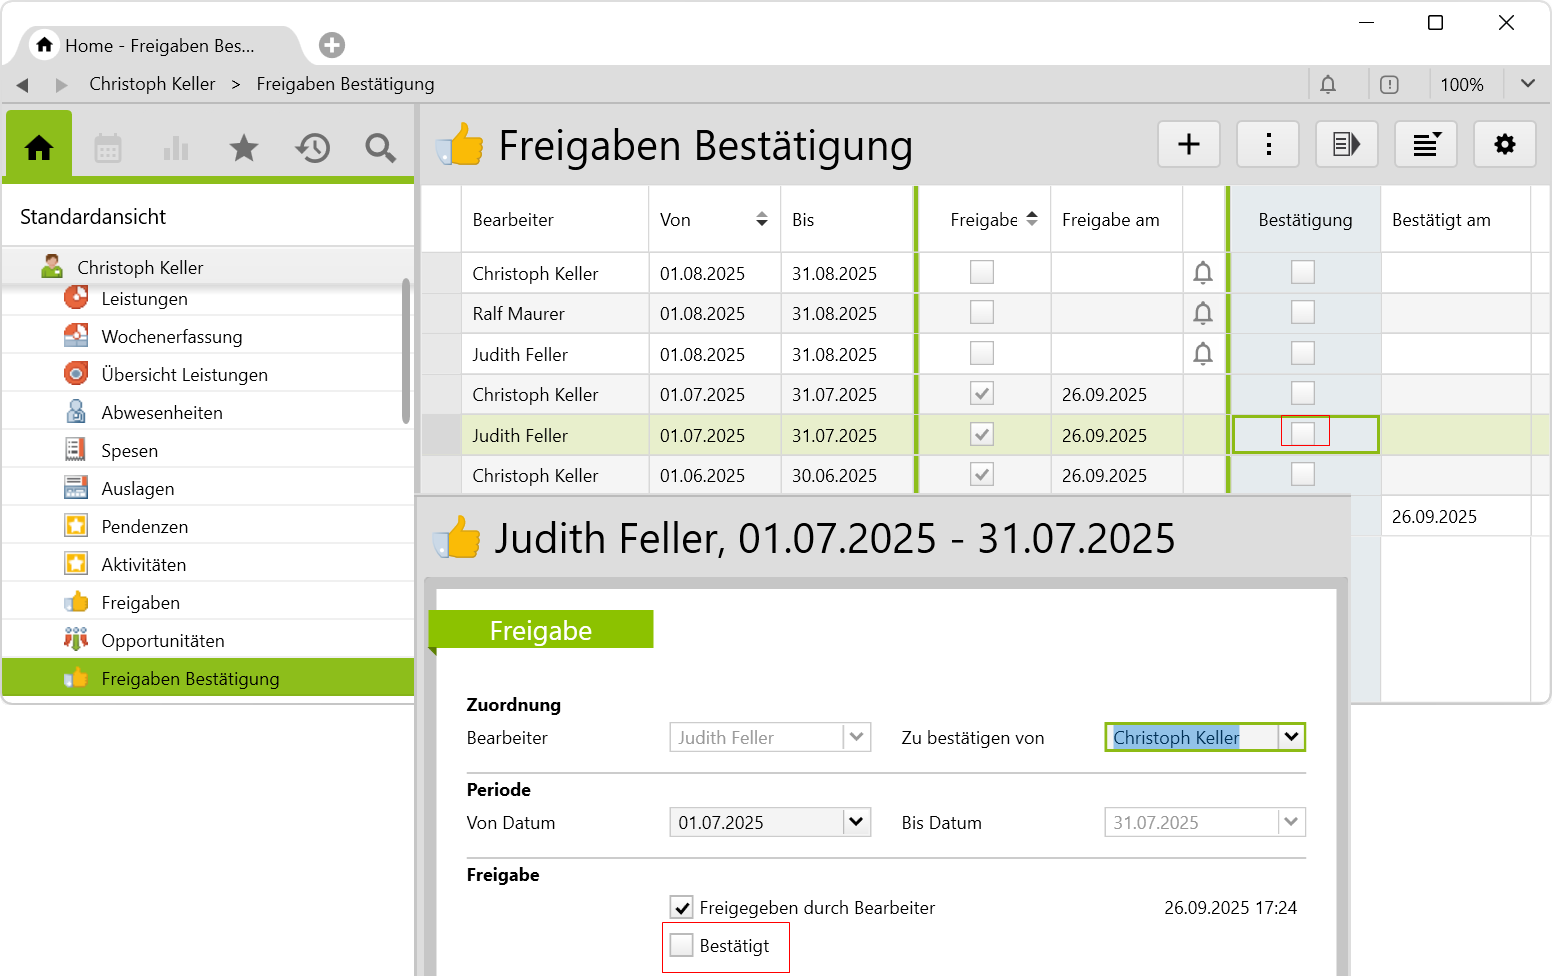Tick the Freigabe checkbox for Ralf Maurer
The width and height of the screenshot is (1552, 977).
click(x=982, y=313)
